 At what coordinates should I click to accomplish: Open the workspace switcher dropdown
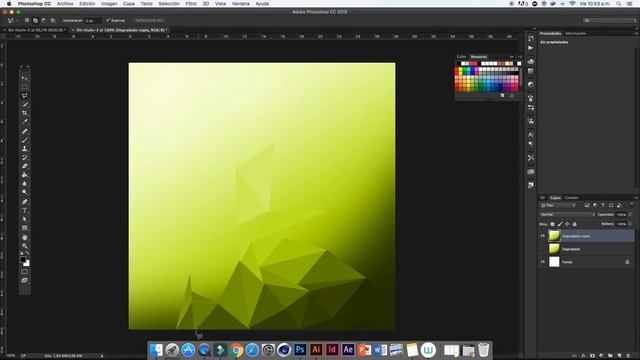click(x=609, y=20)
